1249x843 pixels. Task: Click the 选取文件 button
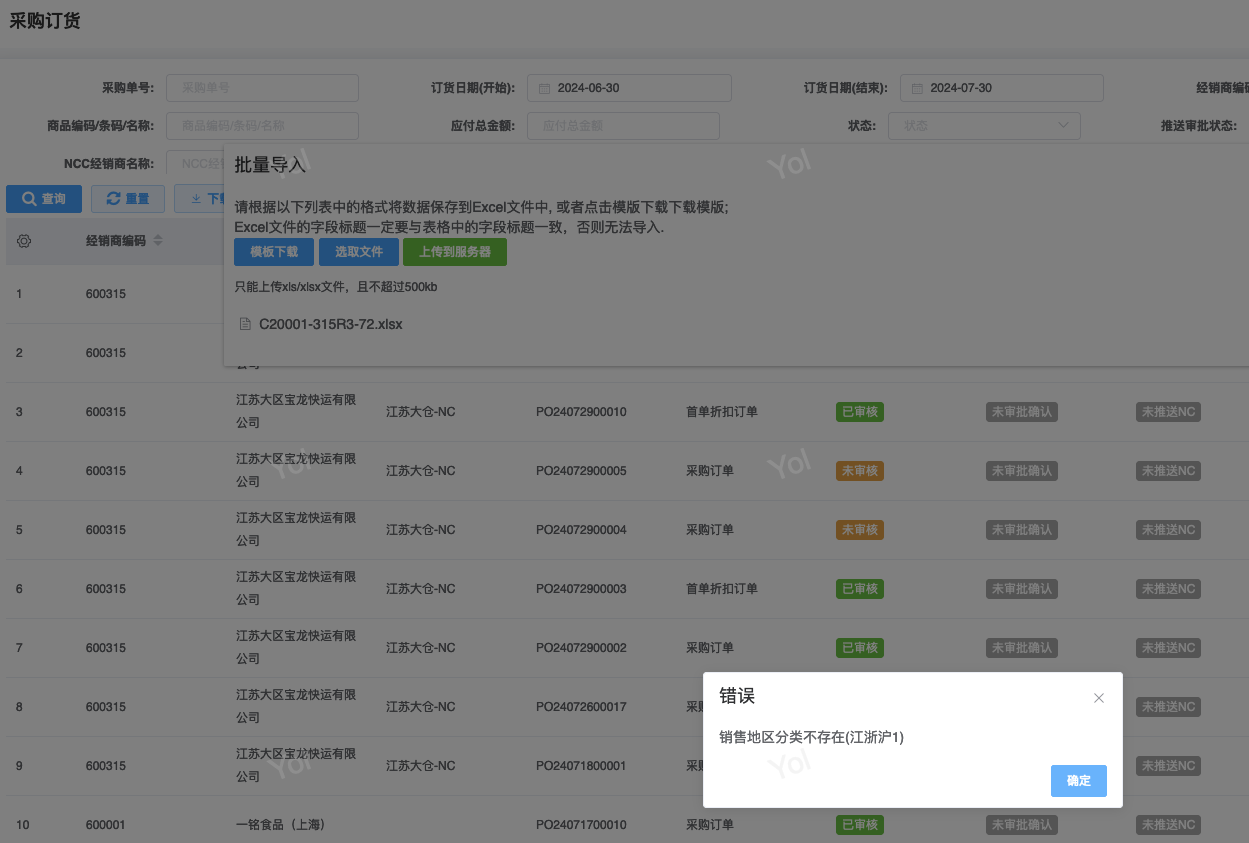tap(358, 252)
